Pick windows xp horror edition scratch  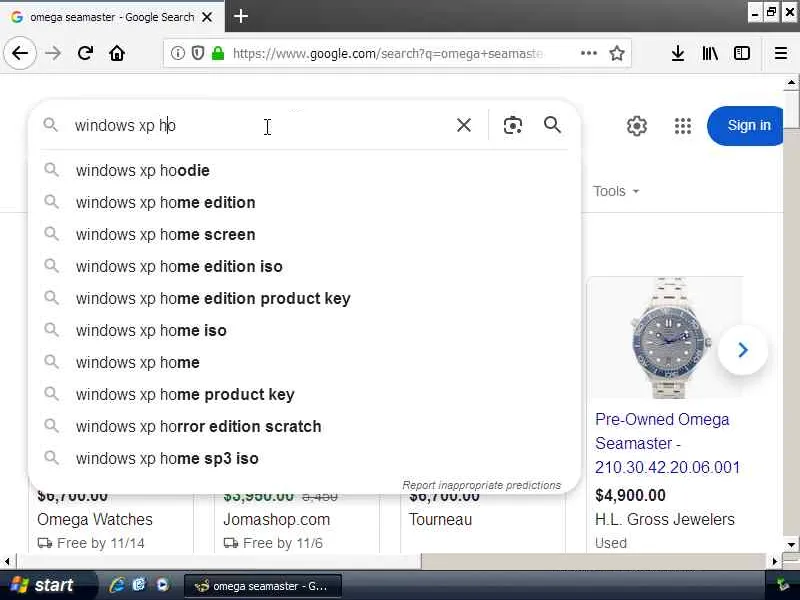304,427
